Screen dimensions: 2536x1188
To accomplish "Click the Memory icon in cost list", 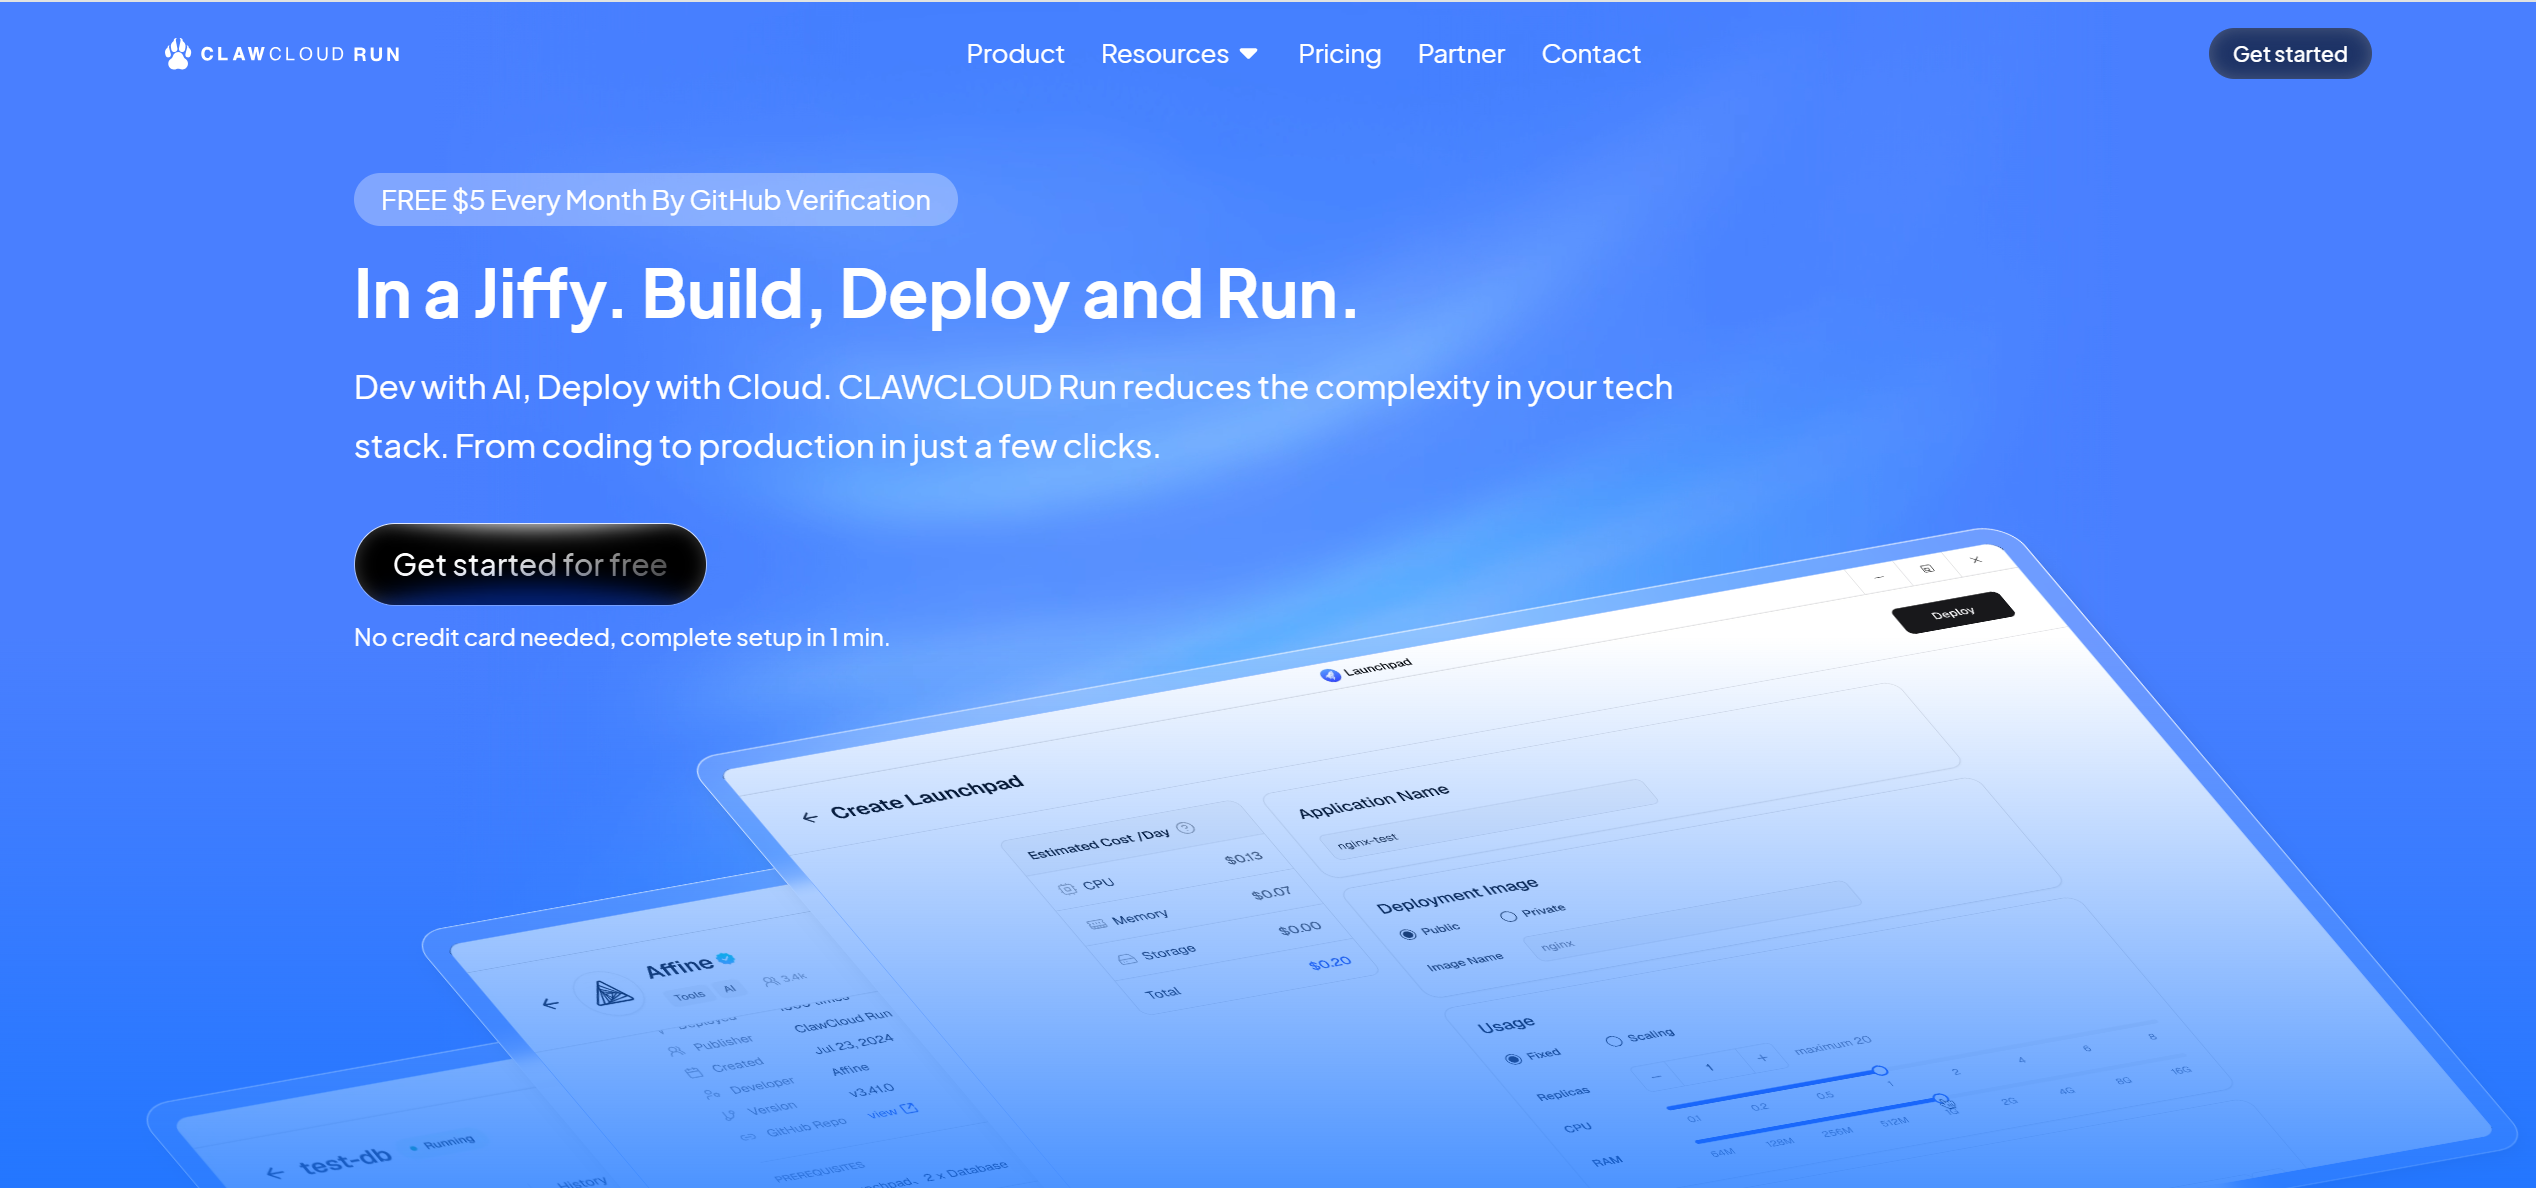I will tap(1096, 923).
